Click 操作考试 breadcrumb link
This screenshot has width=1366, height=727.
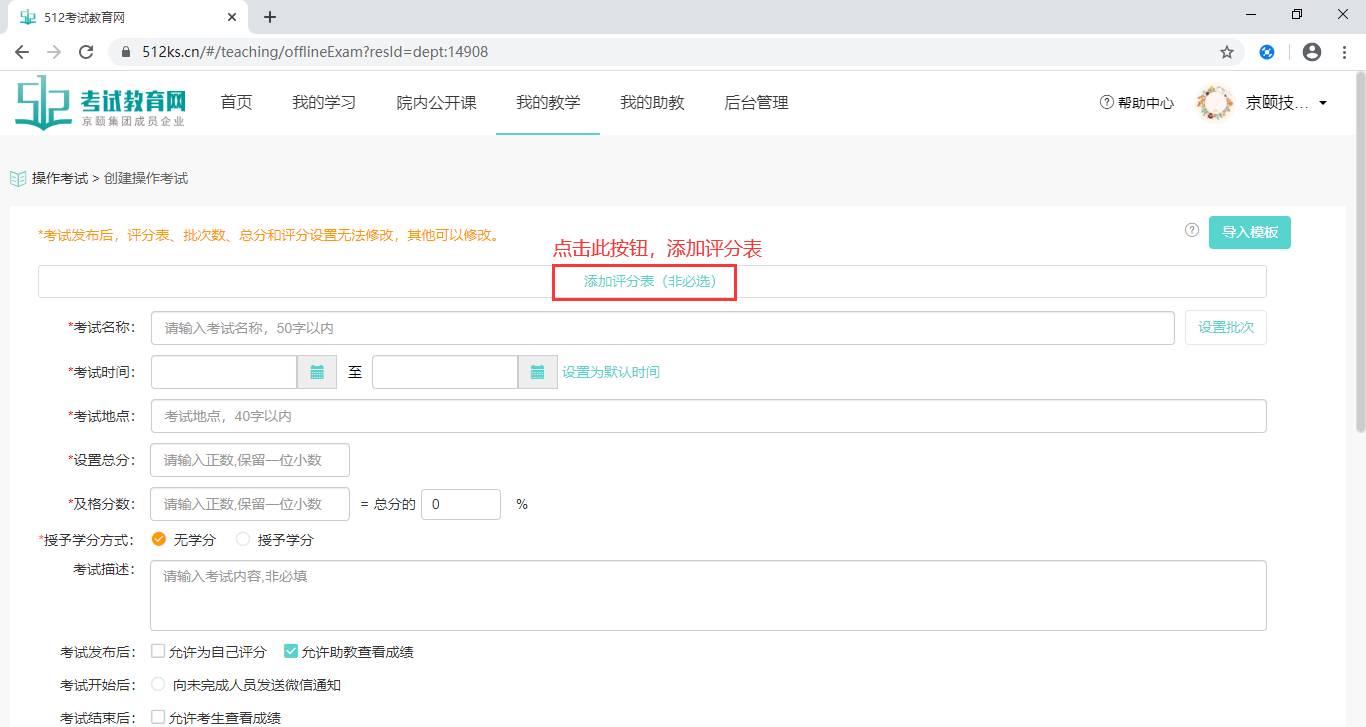point(60,179)
